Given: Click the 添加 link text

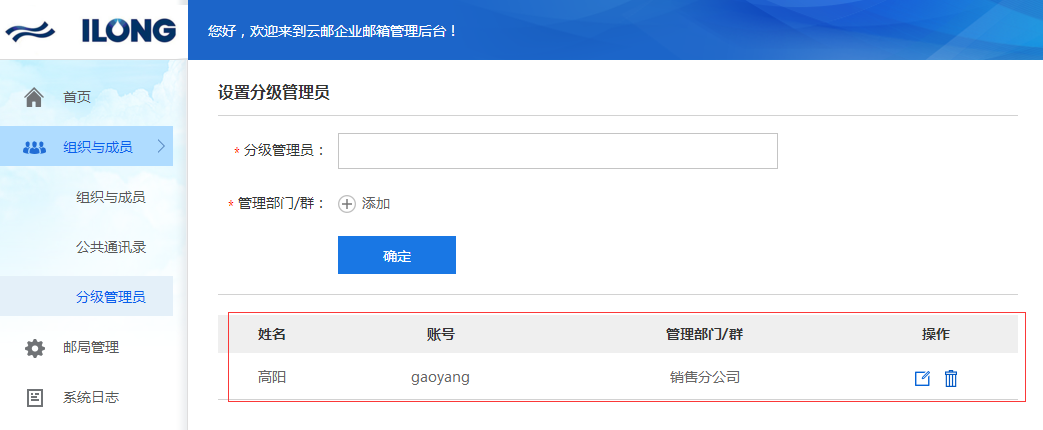Looking at the screenshot, I should [376, 204].
